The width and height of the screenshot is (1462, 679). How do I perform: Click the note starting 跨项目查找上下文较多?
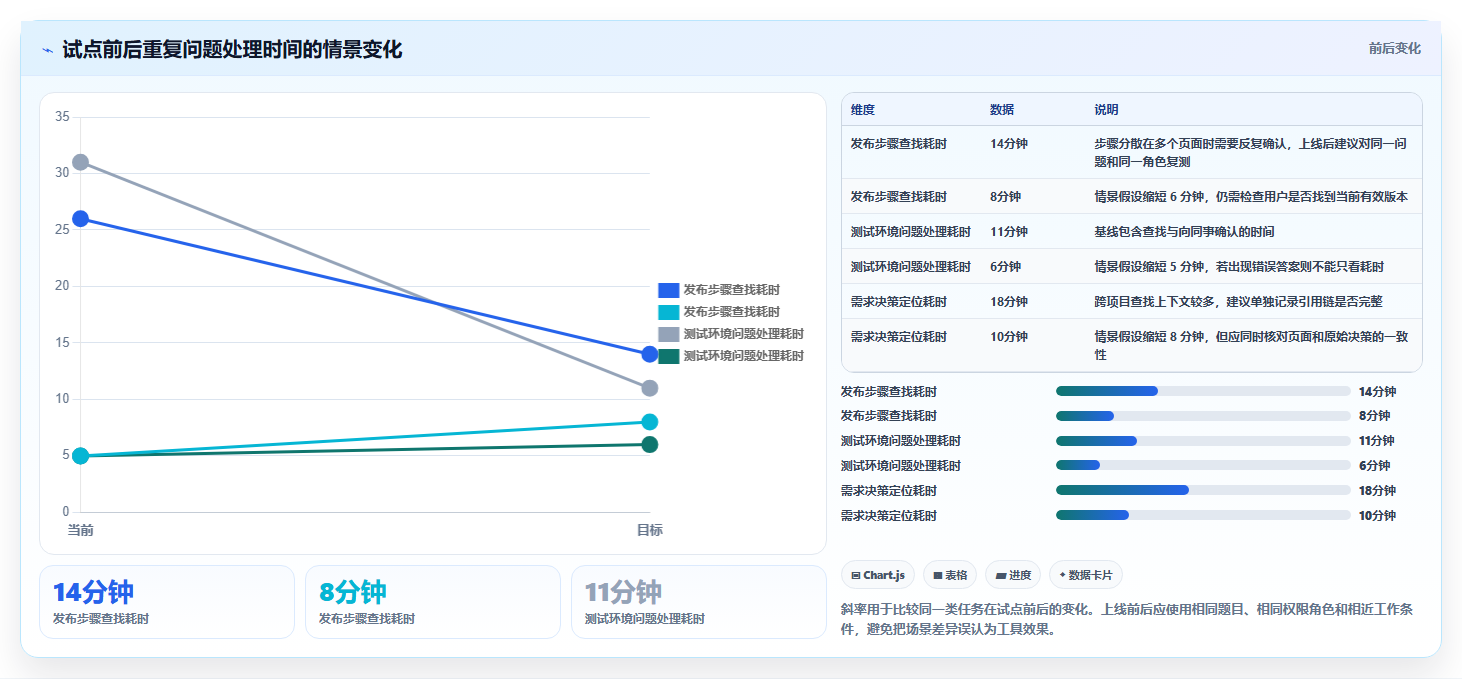click(x=1238, y=302)
